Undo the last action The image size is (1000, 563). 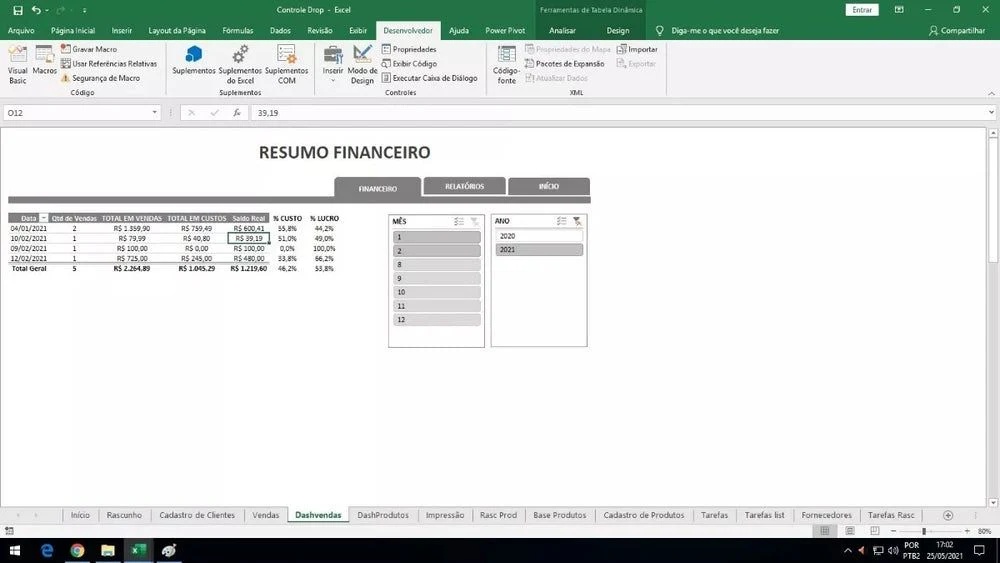[x=36, y=10]
